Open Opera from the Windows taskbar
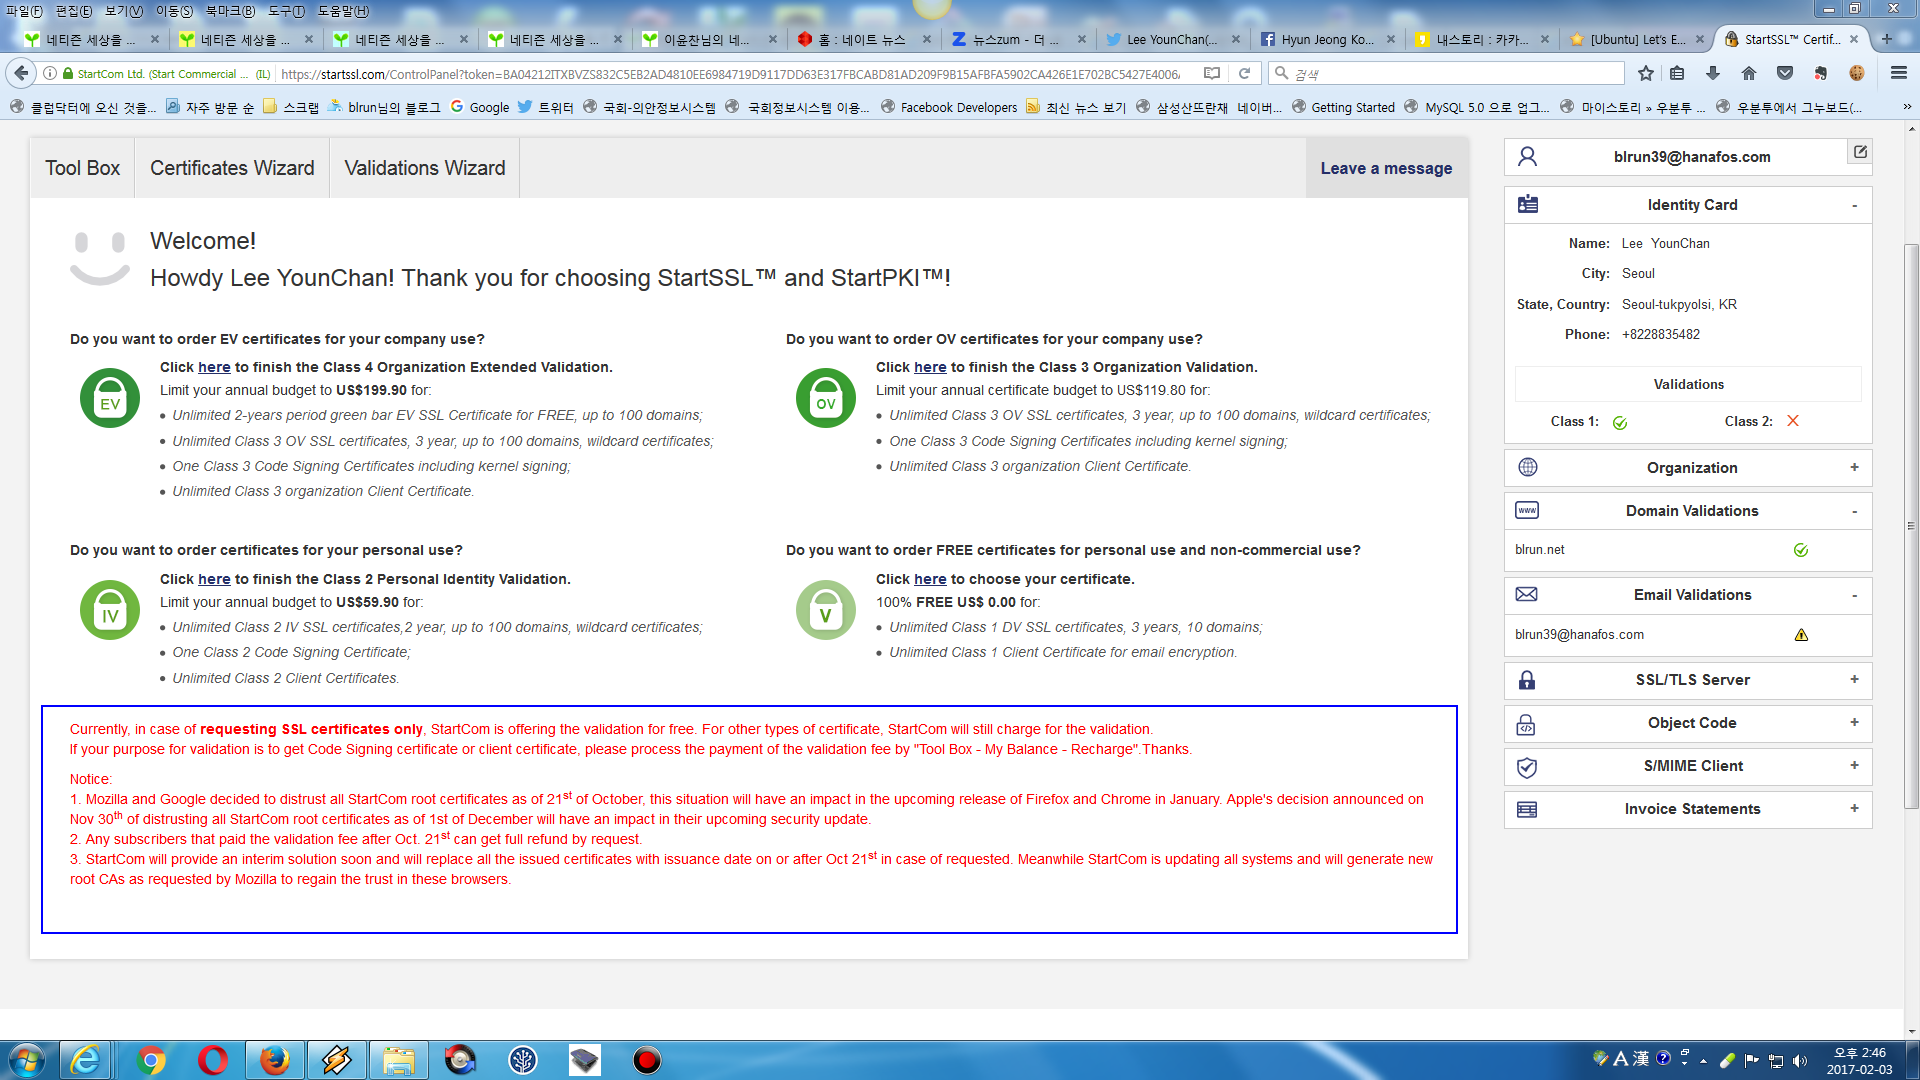The height and width of the screenshot is (1080, 1920). [x=213, y=1060]
